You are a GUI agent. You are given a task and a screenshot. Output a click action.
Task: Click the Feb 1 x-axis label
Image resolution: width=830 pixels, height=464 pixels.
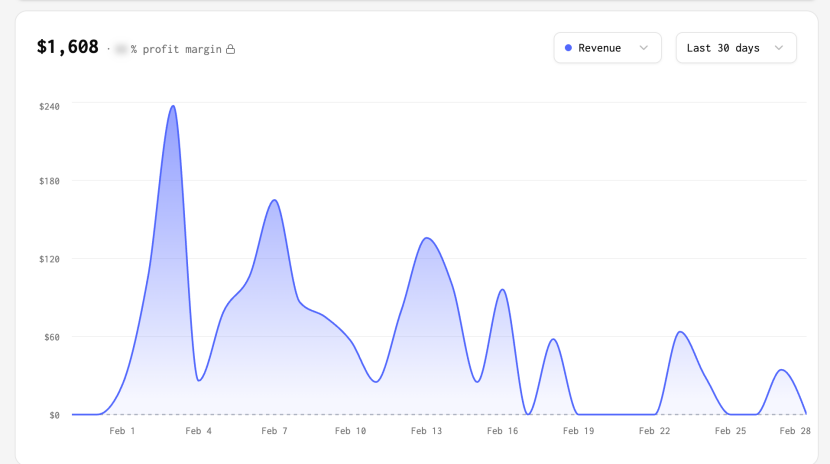pyautogui.click(x=122, y=431)
